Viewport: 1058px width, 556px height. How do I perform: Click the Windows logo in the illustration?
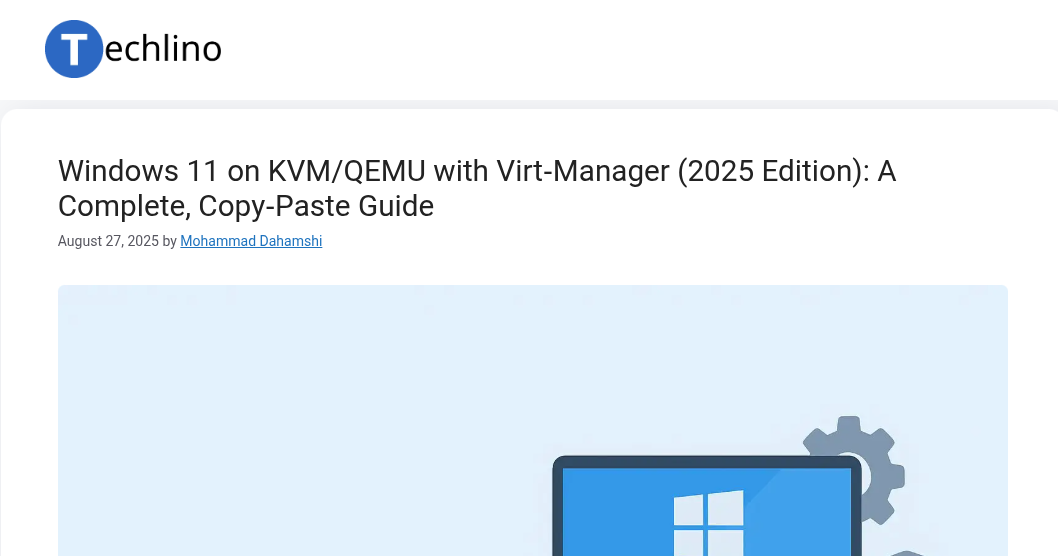(708, 524)
